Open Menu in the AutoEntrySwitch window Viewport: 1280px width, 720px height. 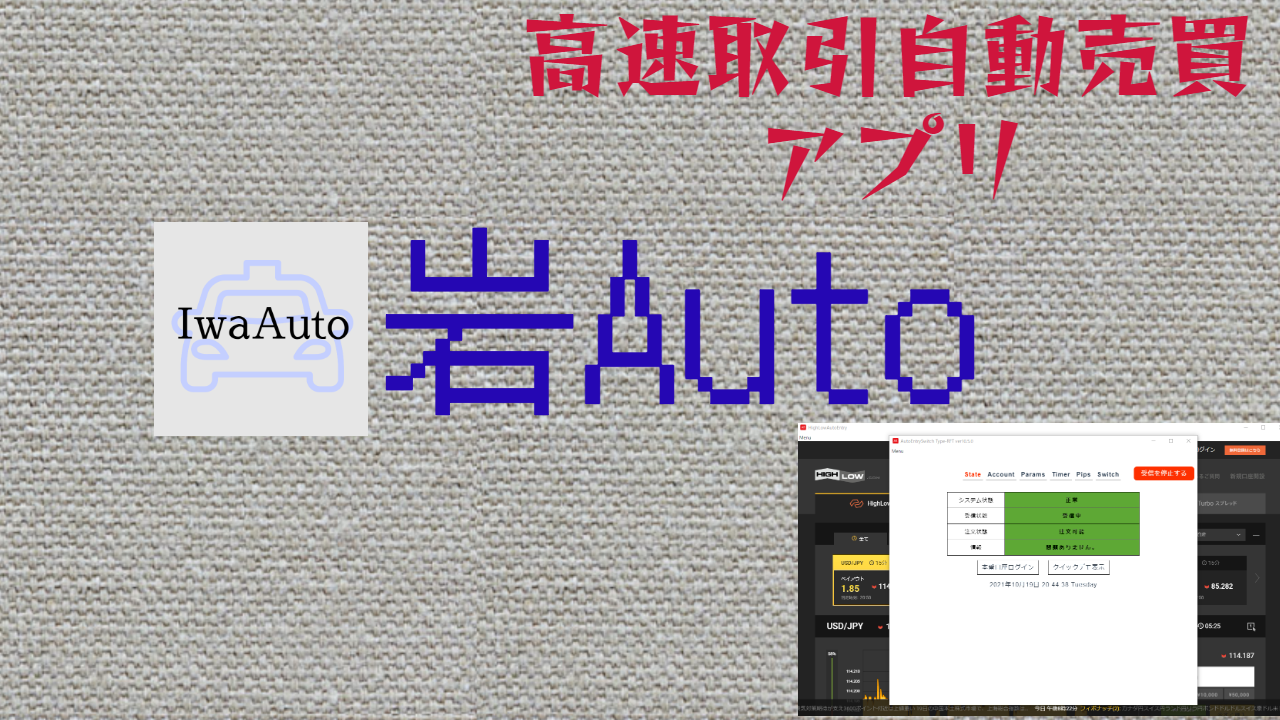[x=897, y=451]
